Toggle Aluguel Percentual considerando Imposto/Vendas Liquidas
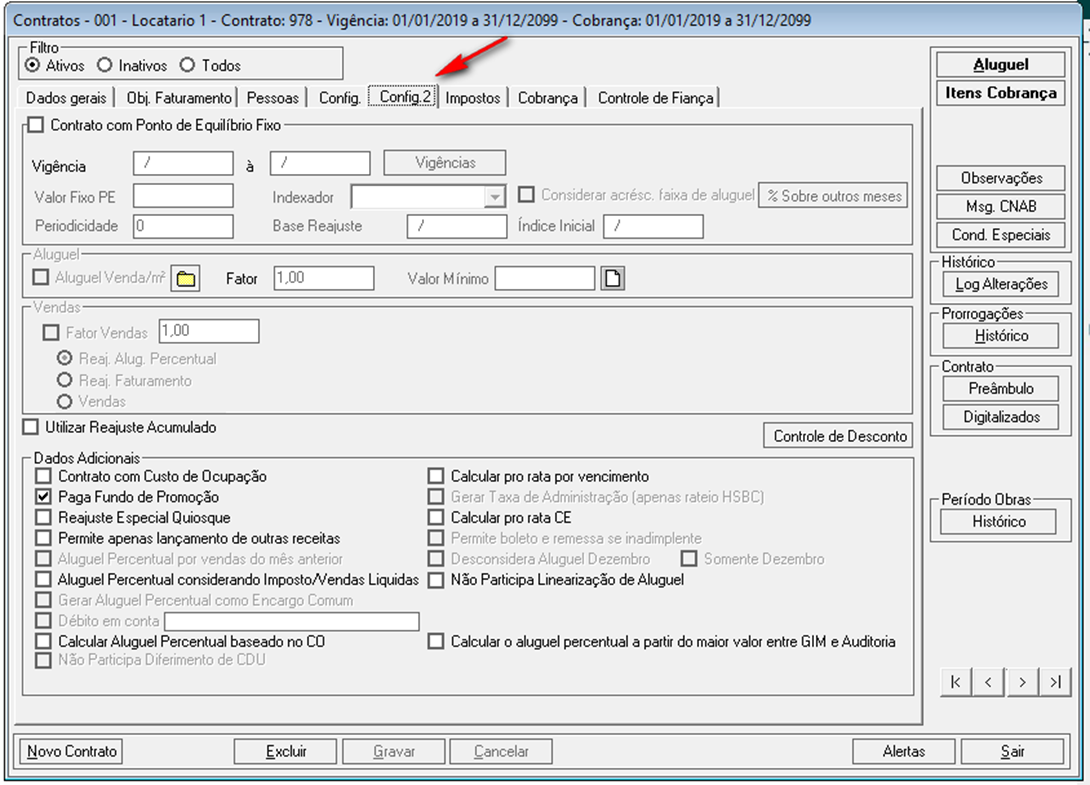 44,580
